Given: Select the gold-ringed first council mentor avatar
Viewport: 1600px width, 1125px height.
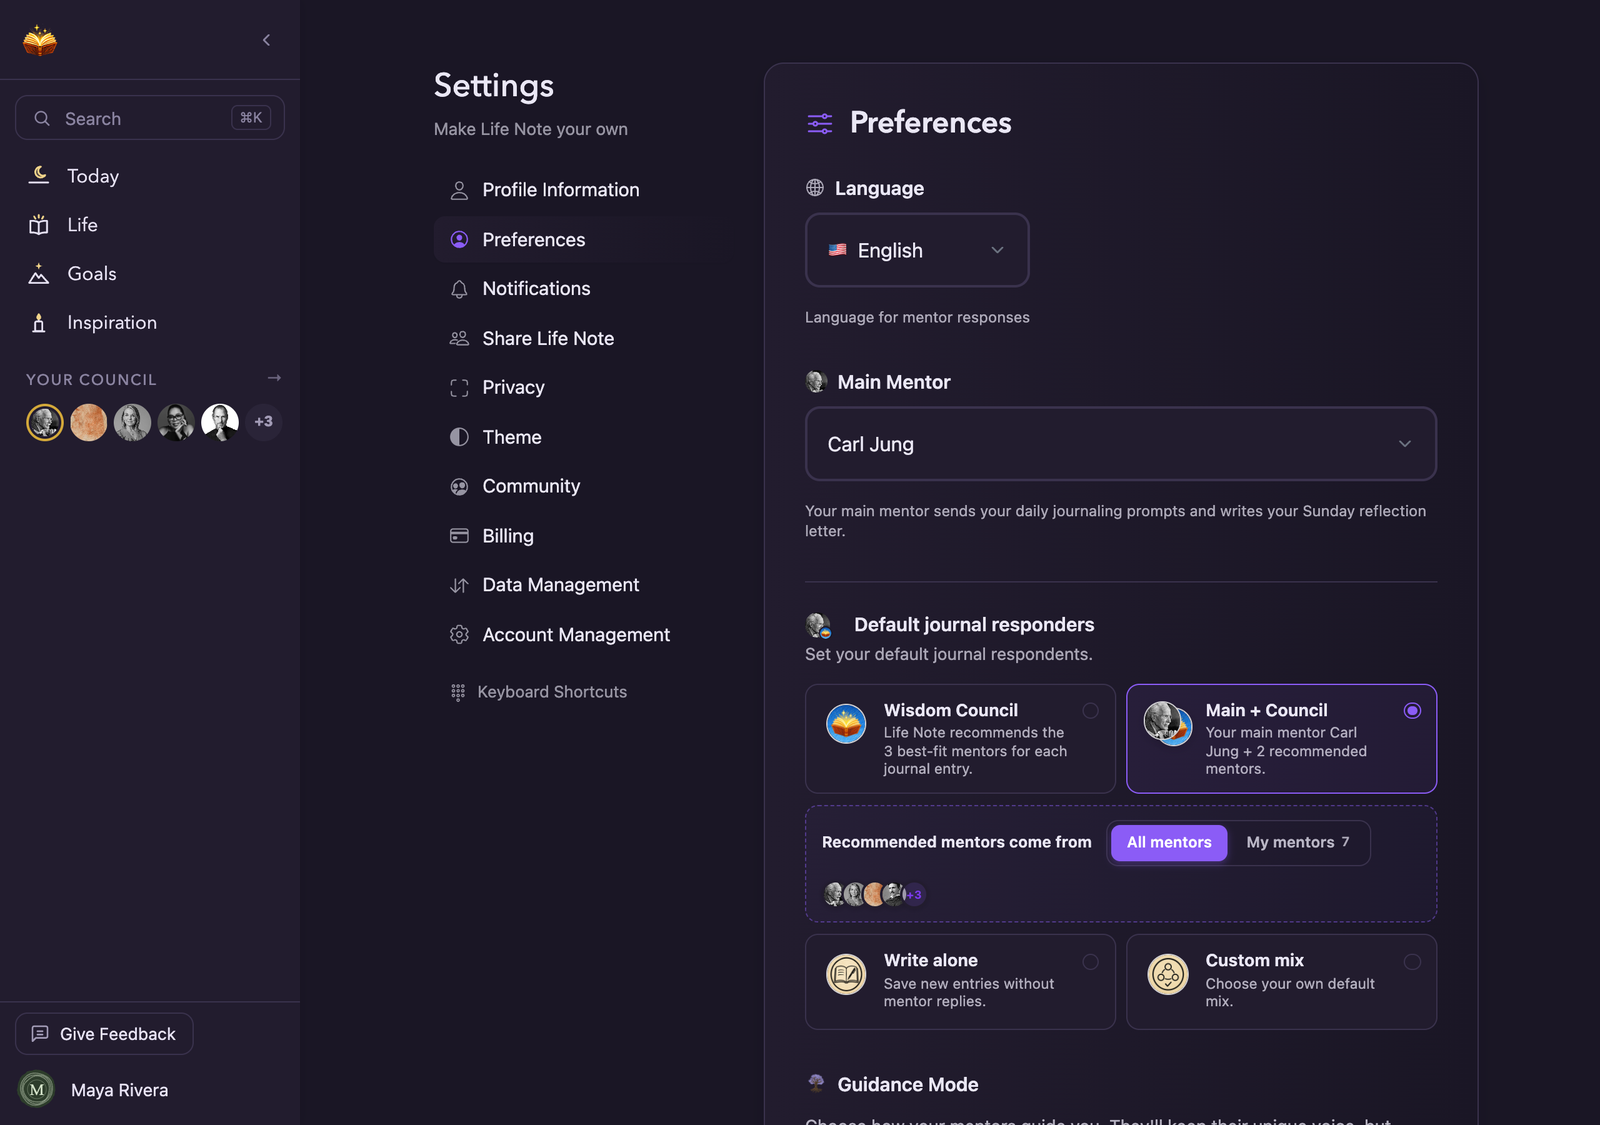Looking at the screenshot, I should click(45, 422).
